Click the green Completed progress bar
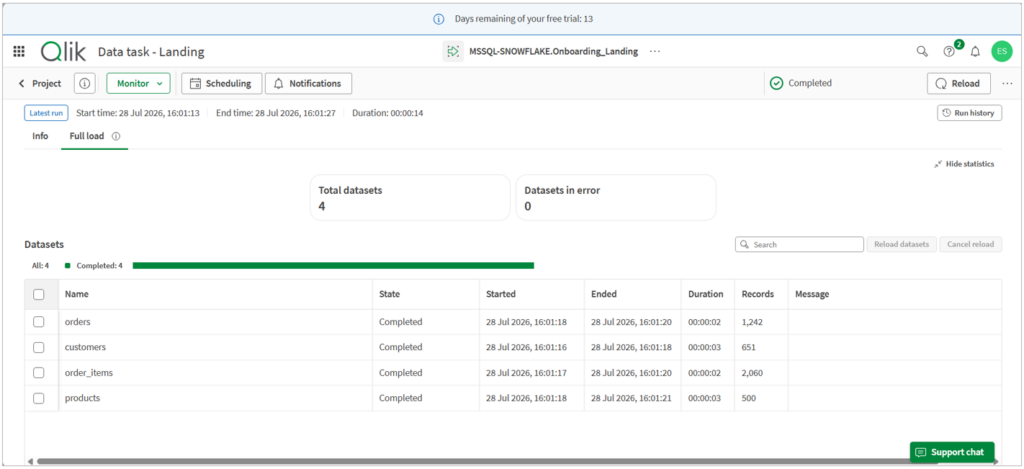 click(333, 266)
